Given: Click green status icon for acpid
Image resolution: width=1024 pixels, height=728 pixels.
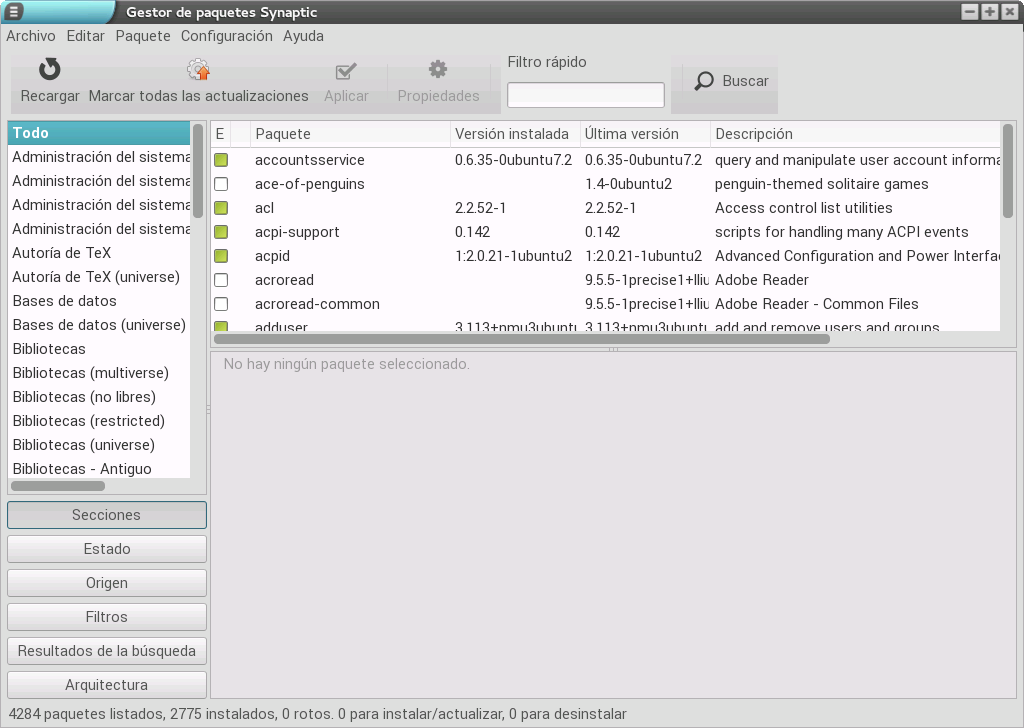Looking at the screenshot, I should (221, 256).
